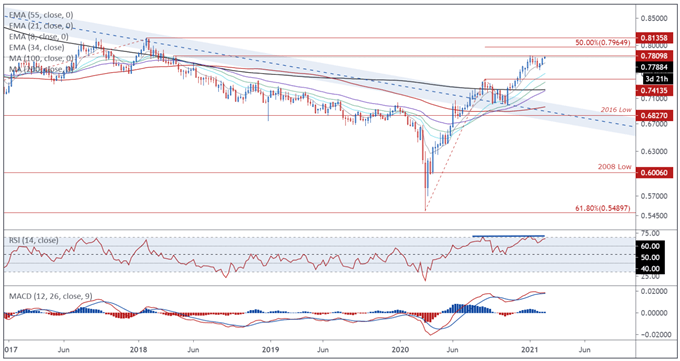Select 2020 on the time axis
Screen dimensions: 680x361
click(400, 349)
